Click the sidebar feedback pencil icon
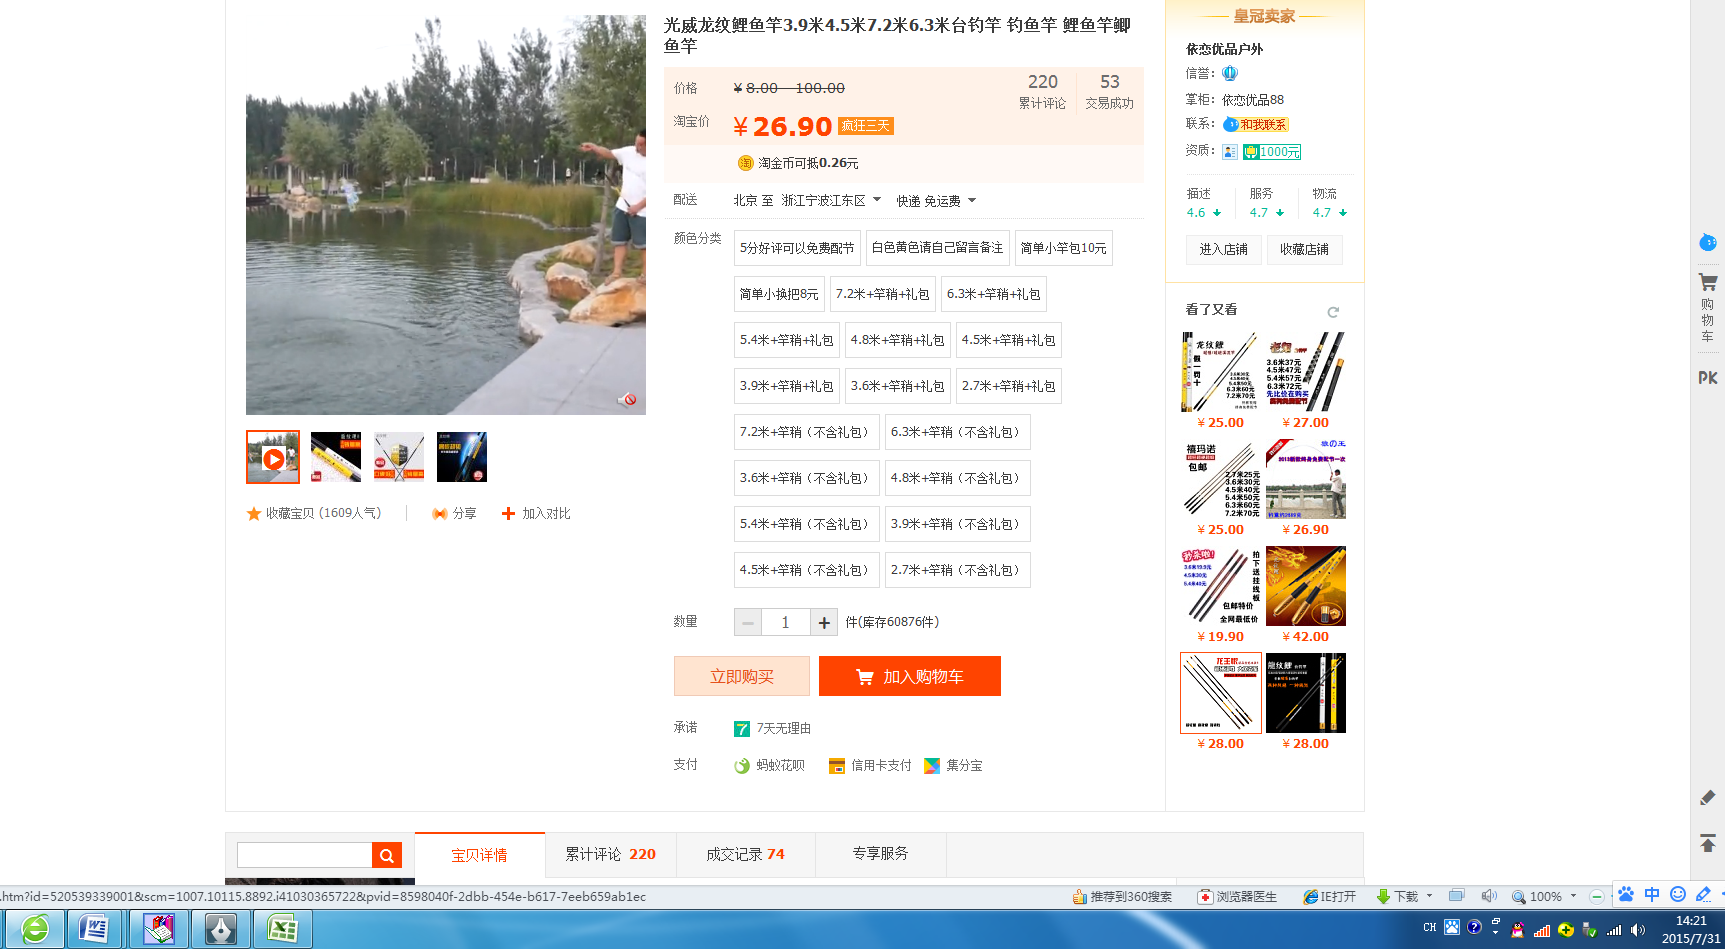The height and width of the screenshot is (949, 1725). coord(1707,797)
